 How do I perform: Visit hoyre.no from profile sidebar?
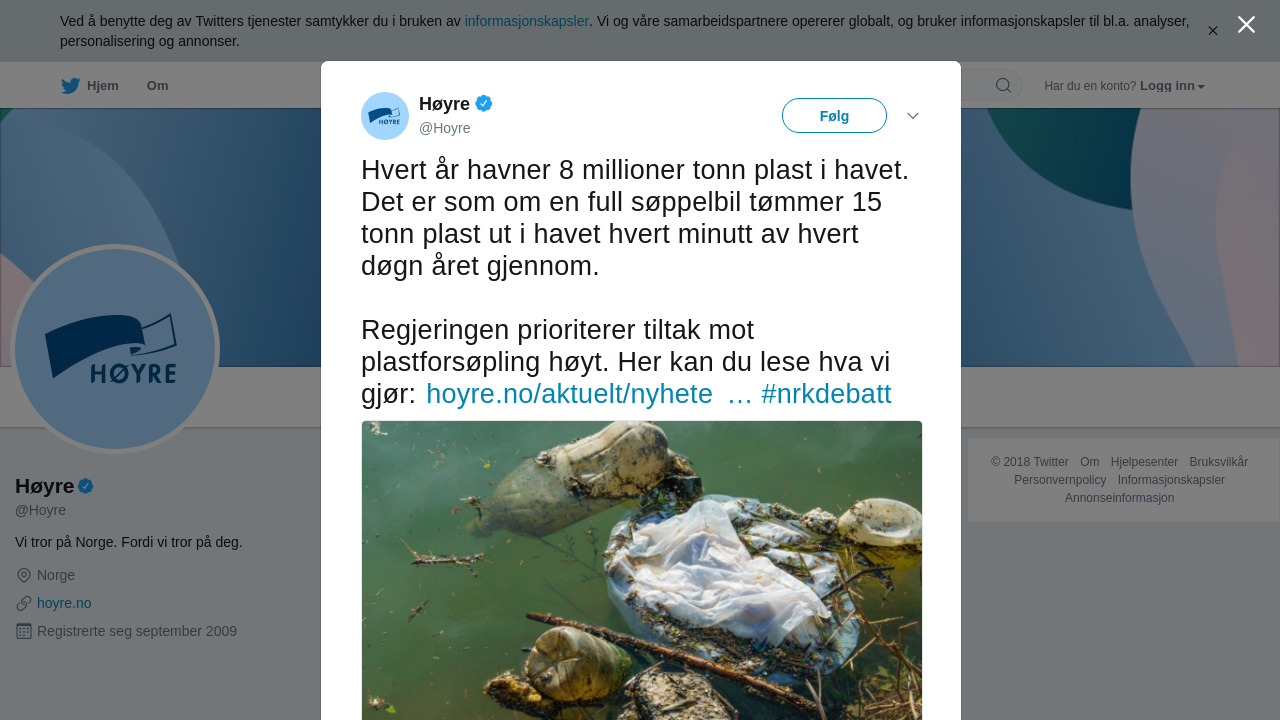click(x=64, y=603)
